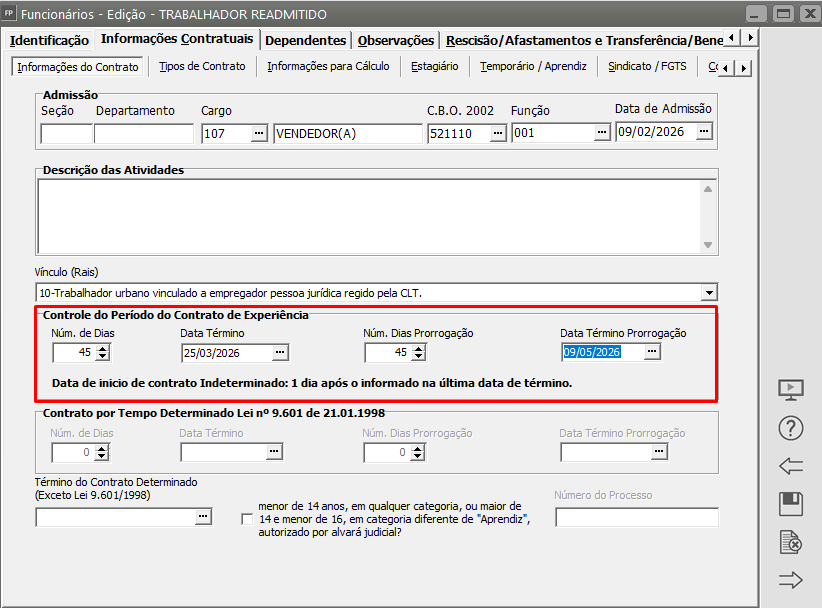Open the Tipos de Contrato sub-tab
Screen dimensions: 822x608
point(202,67)
